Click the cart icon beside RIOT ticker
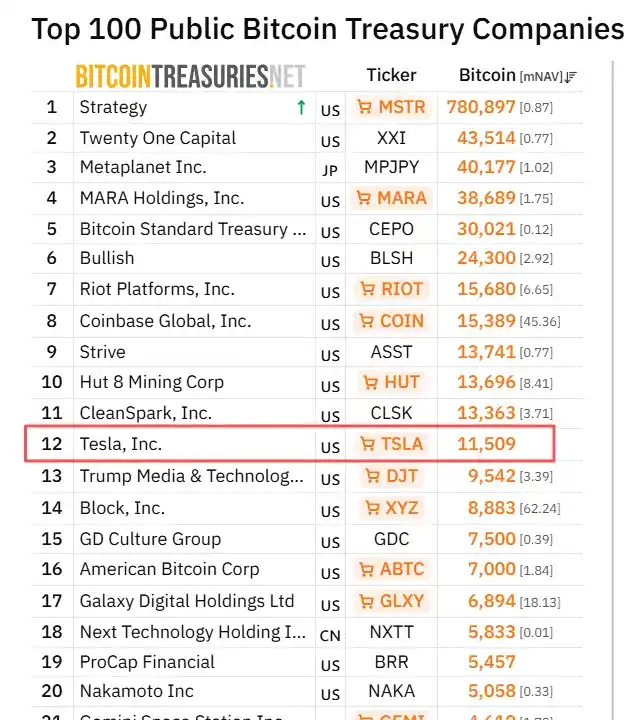 369,290
